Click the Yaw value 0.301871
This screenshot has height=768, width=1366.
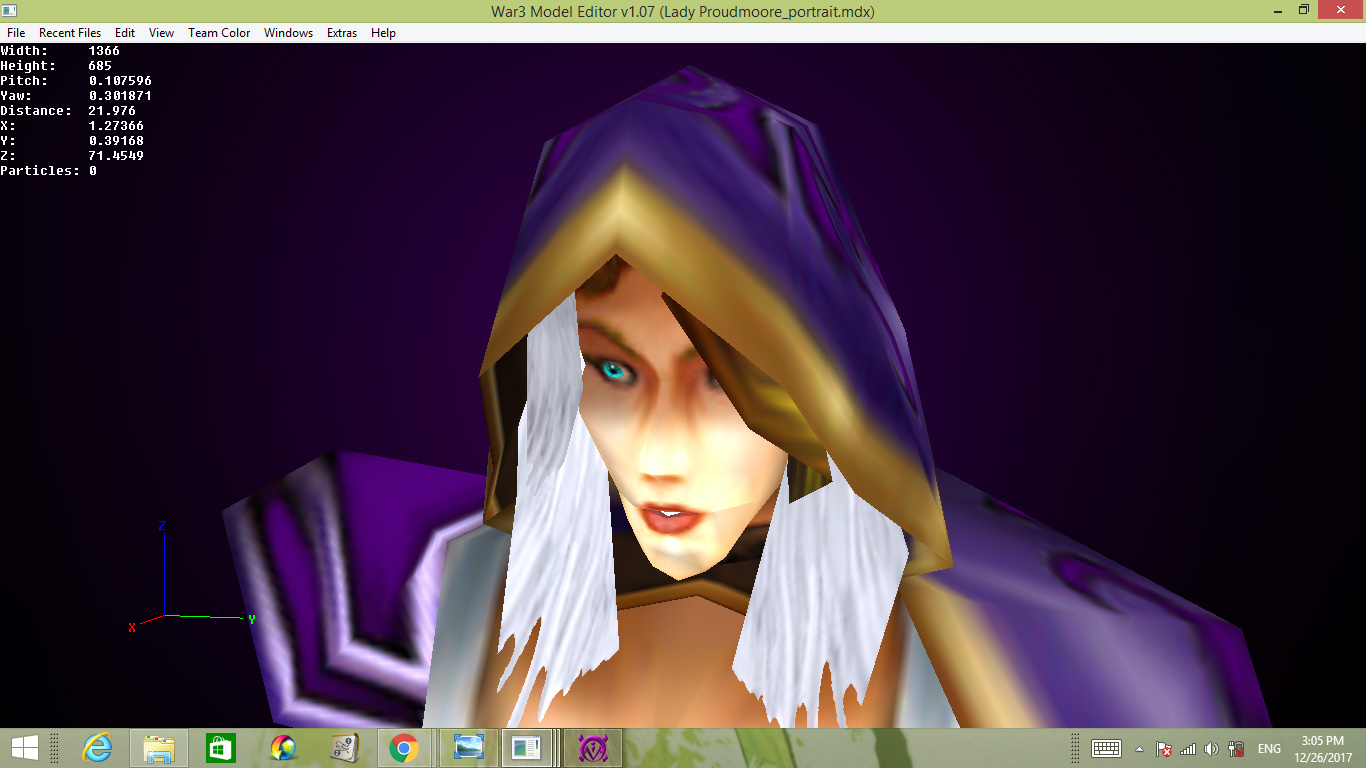[120, 96]
